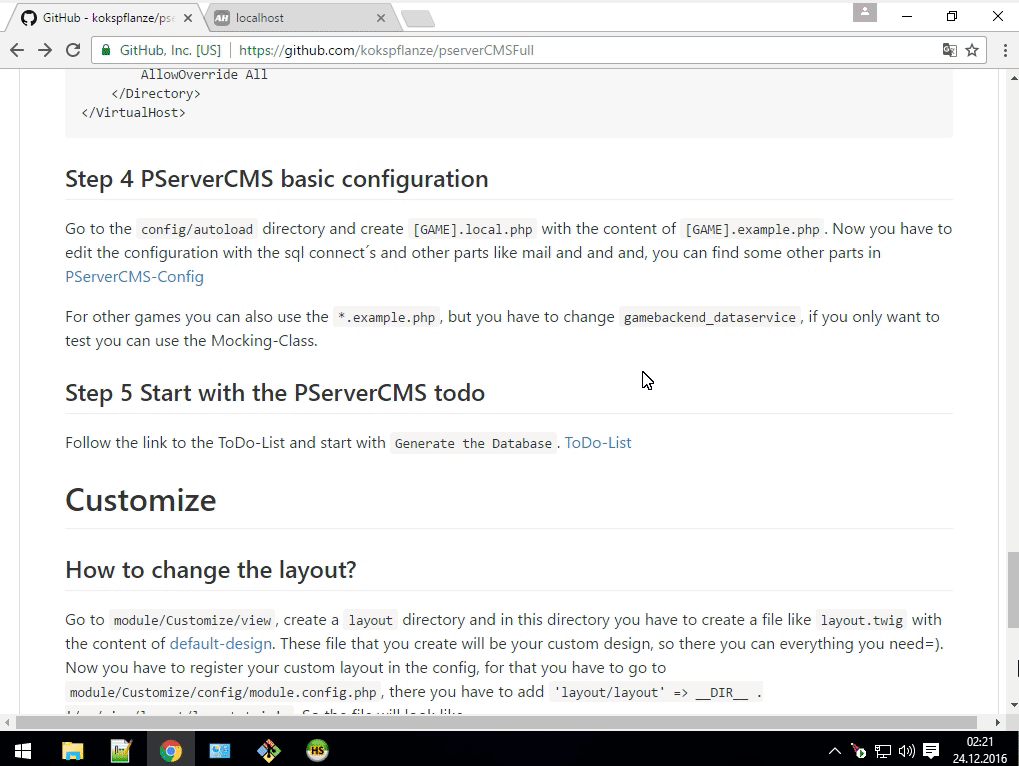The image size is (1019, 766).
Task: Click the browser back arrow
Action: tap(17, 50)
